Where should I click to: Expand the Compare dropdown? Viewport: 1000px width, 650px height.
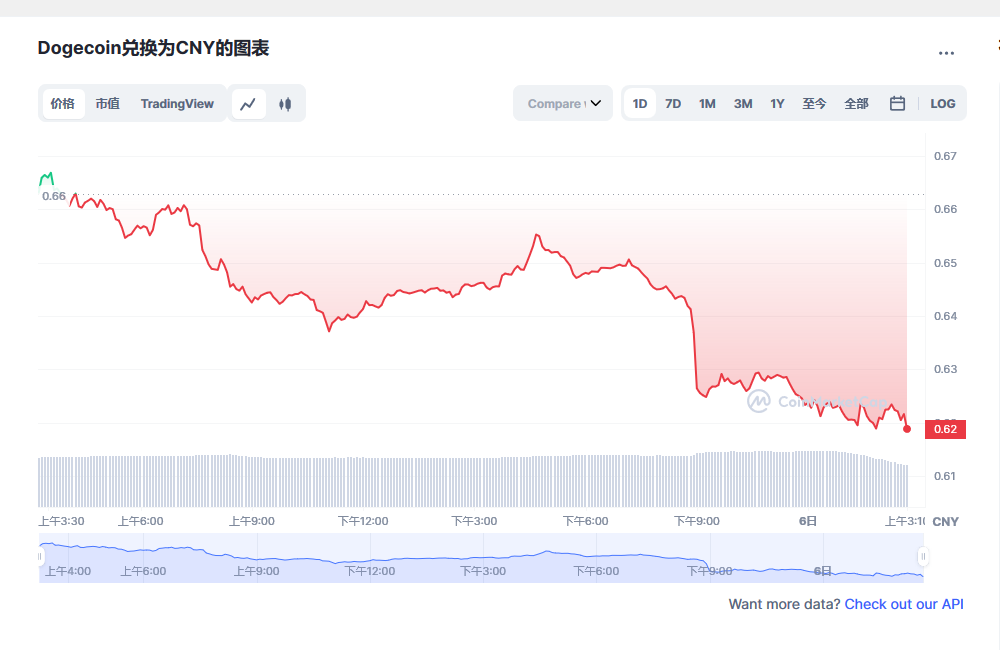563,103
